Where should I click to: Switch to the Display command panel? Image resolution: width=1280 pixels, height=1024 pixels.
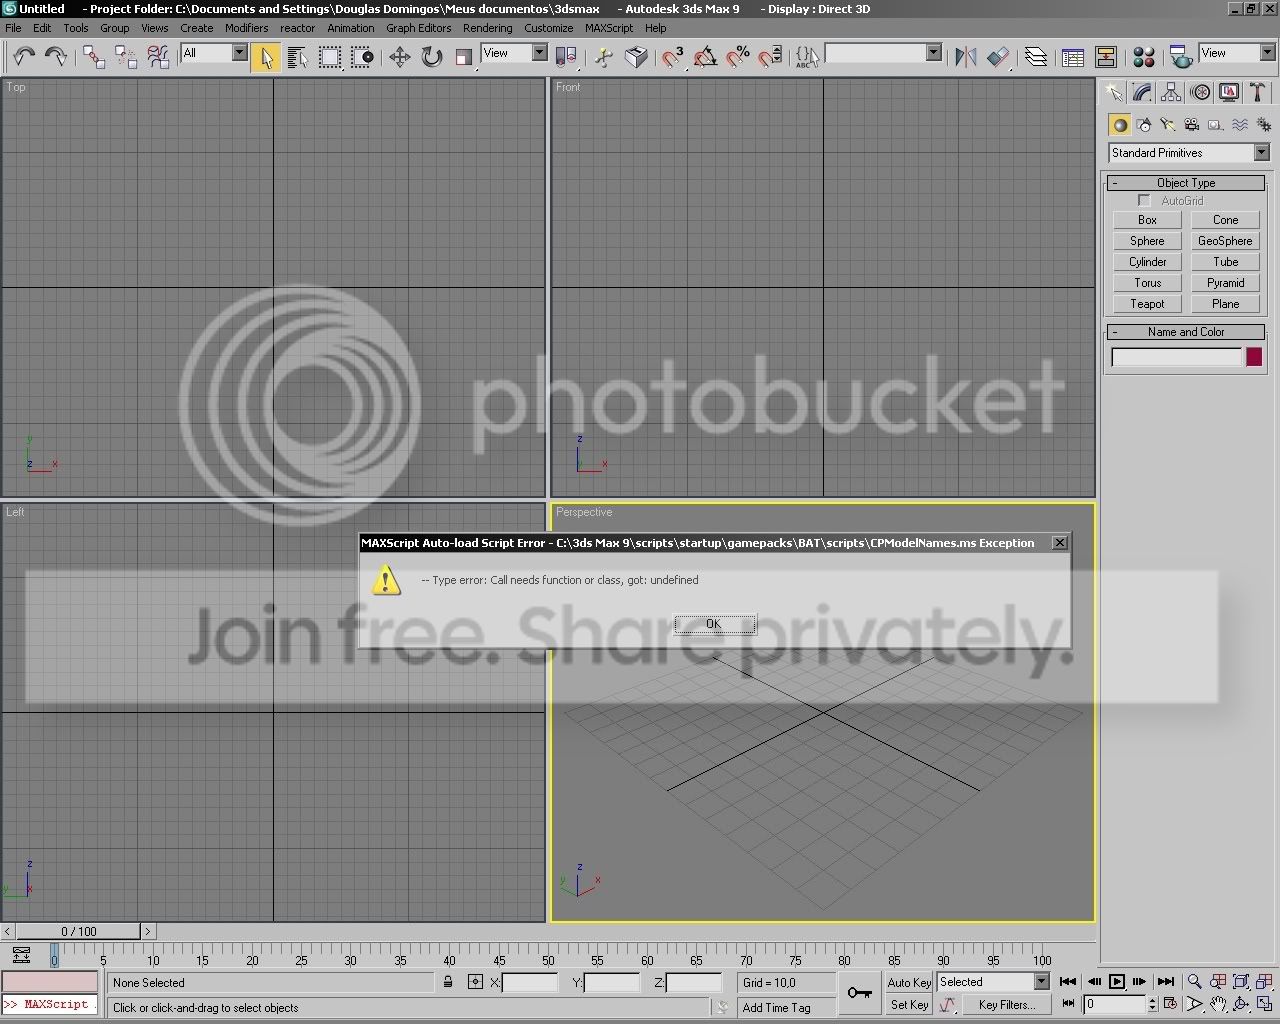tap(1229, 93)
